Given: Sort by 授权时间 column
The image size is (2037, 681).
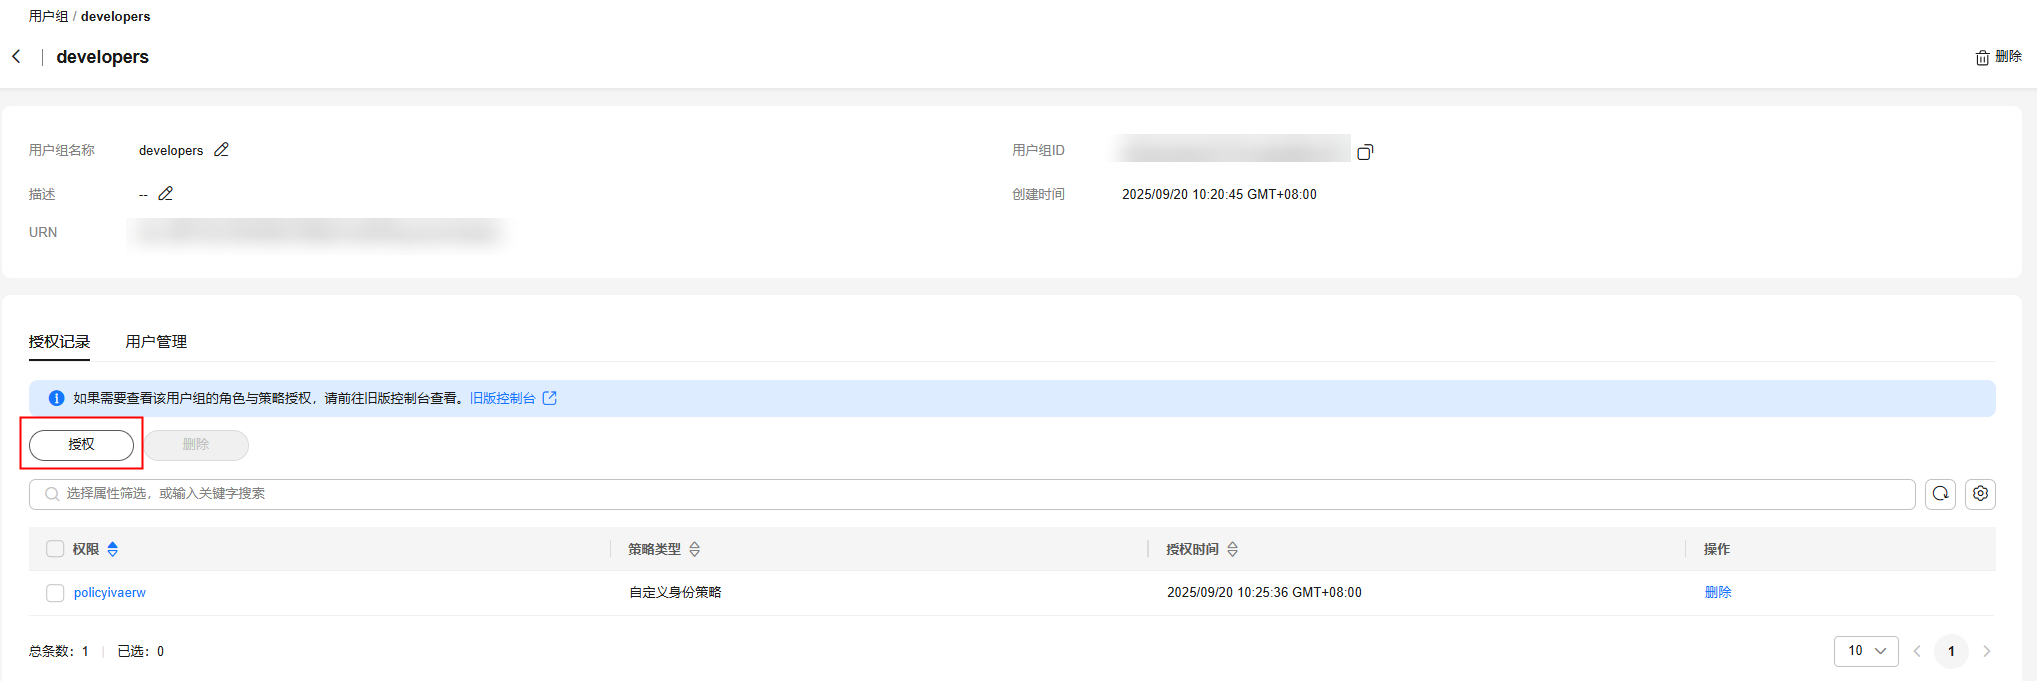Looking at the screenshot, I should pos(1233,549).
